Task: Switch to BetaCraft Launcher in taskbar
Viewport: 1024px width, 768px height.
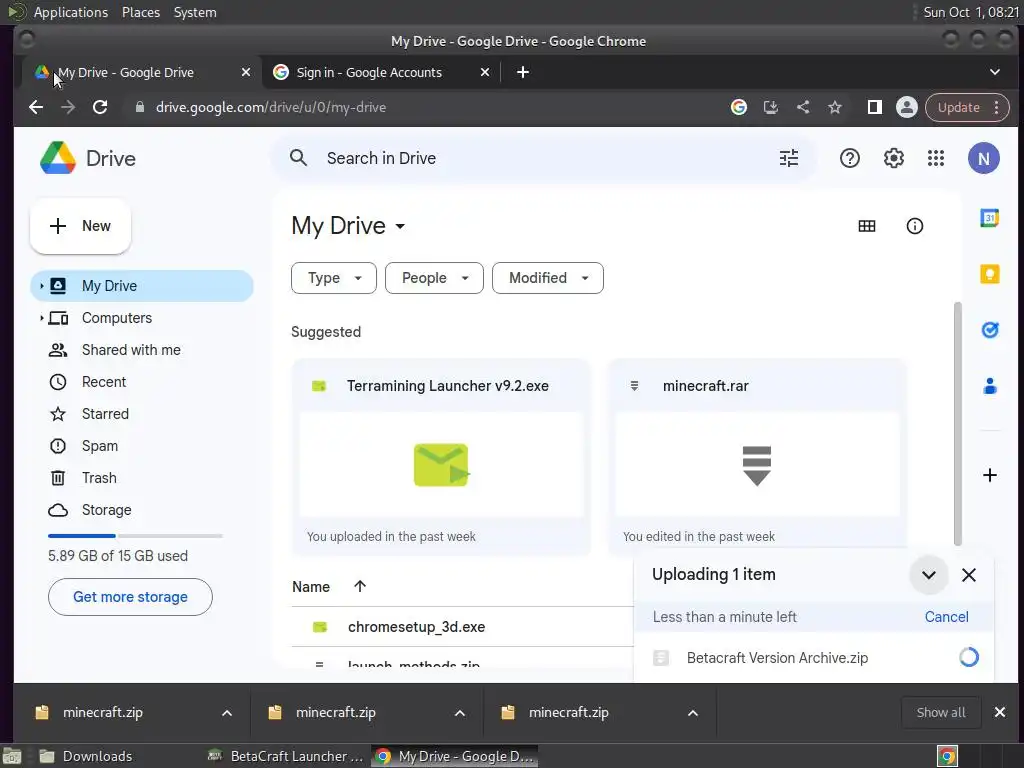Action: click(285, 756)
